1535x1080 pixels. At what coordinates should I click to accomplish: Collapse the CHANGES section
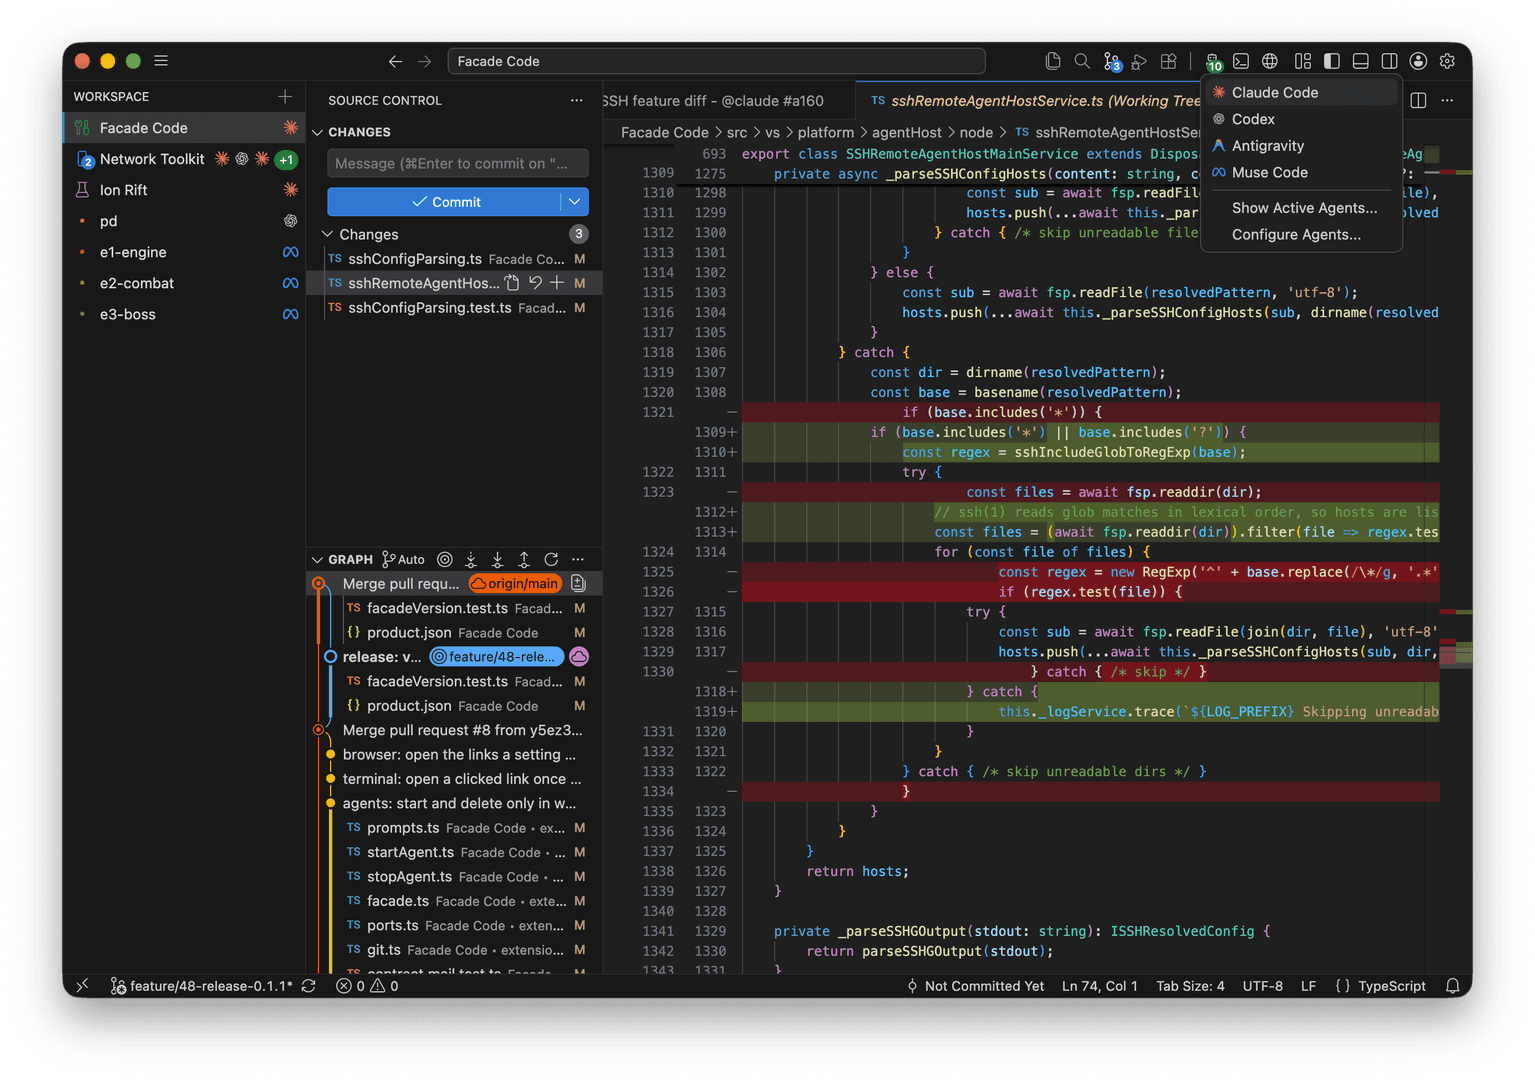point(317,132)
